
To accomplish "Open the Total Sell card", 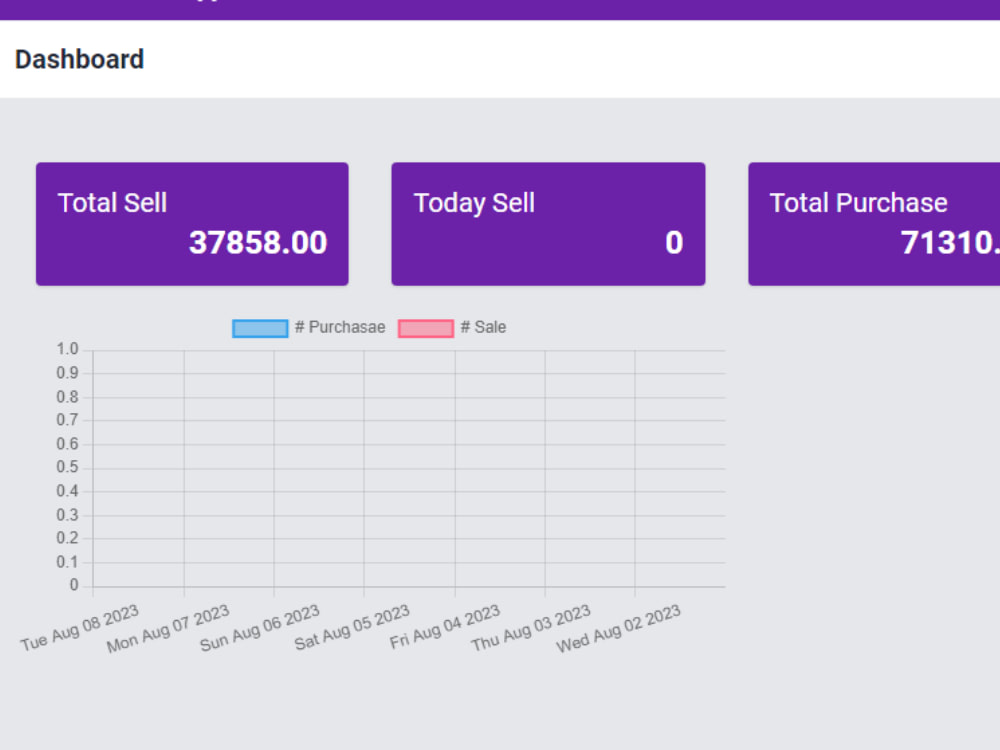I will 192,224.
